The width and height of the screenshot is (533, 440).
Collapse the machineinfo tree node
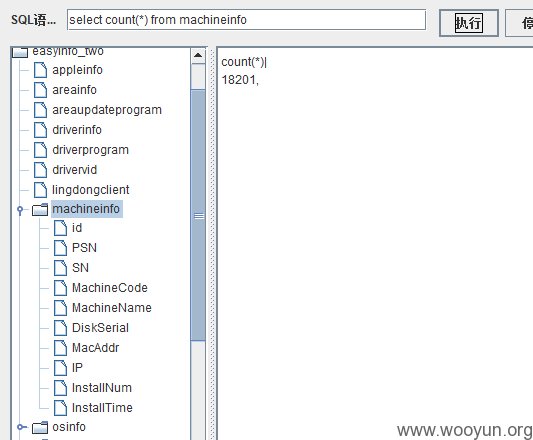pos(20,210)
